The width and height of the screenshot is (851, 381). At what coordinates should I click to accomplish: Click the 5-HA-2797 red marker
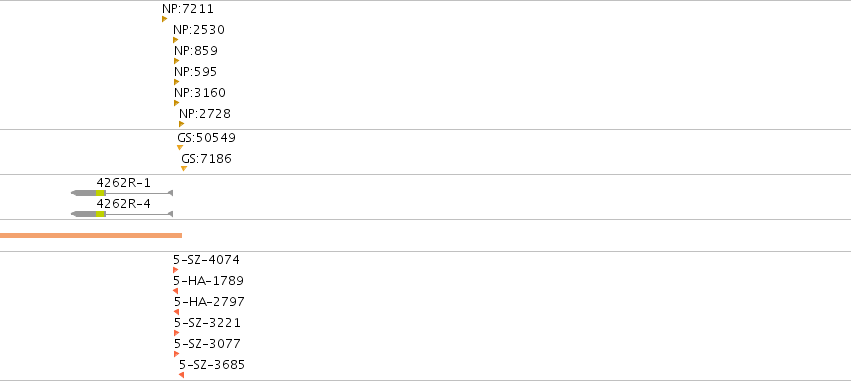click(176, 312)
